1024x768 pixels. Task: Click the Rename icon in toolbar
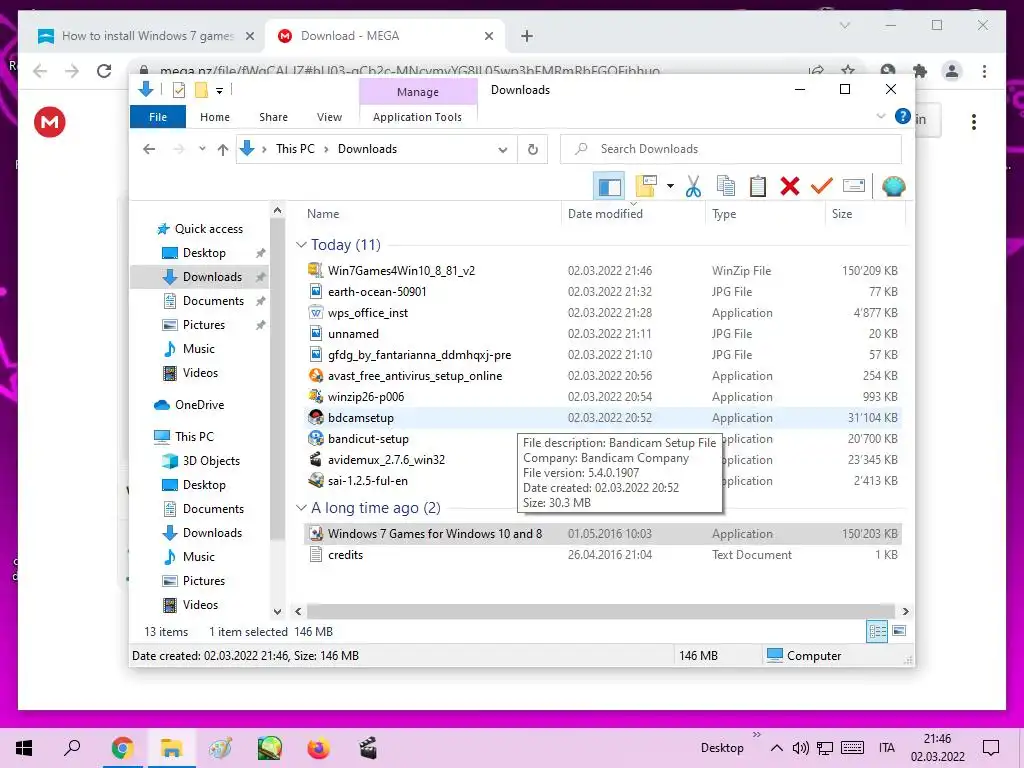pyautogui.click(x=854, y=186)
